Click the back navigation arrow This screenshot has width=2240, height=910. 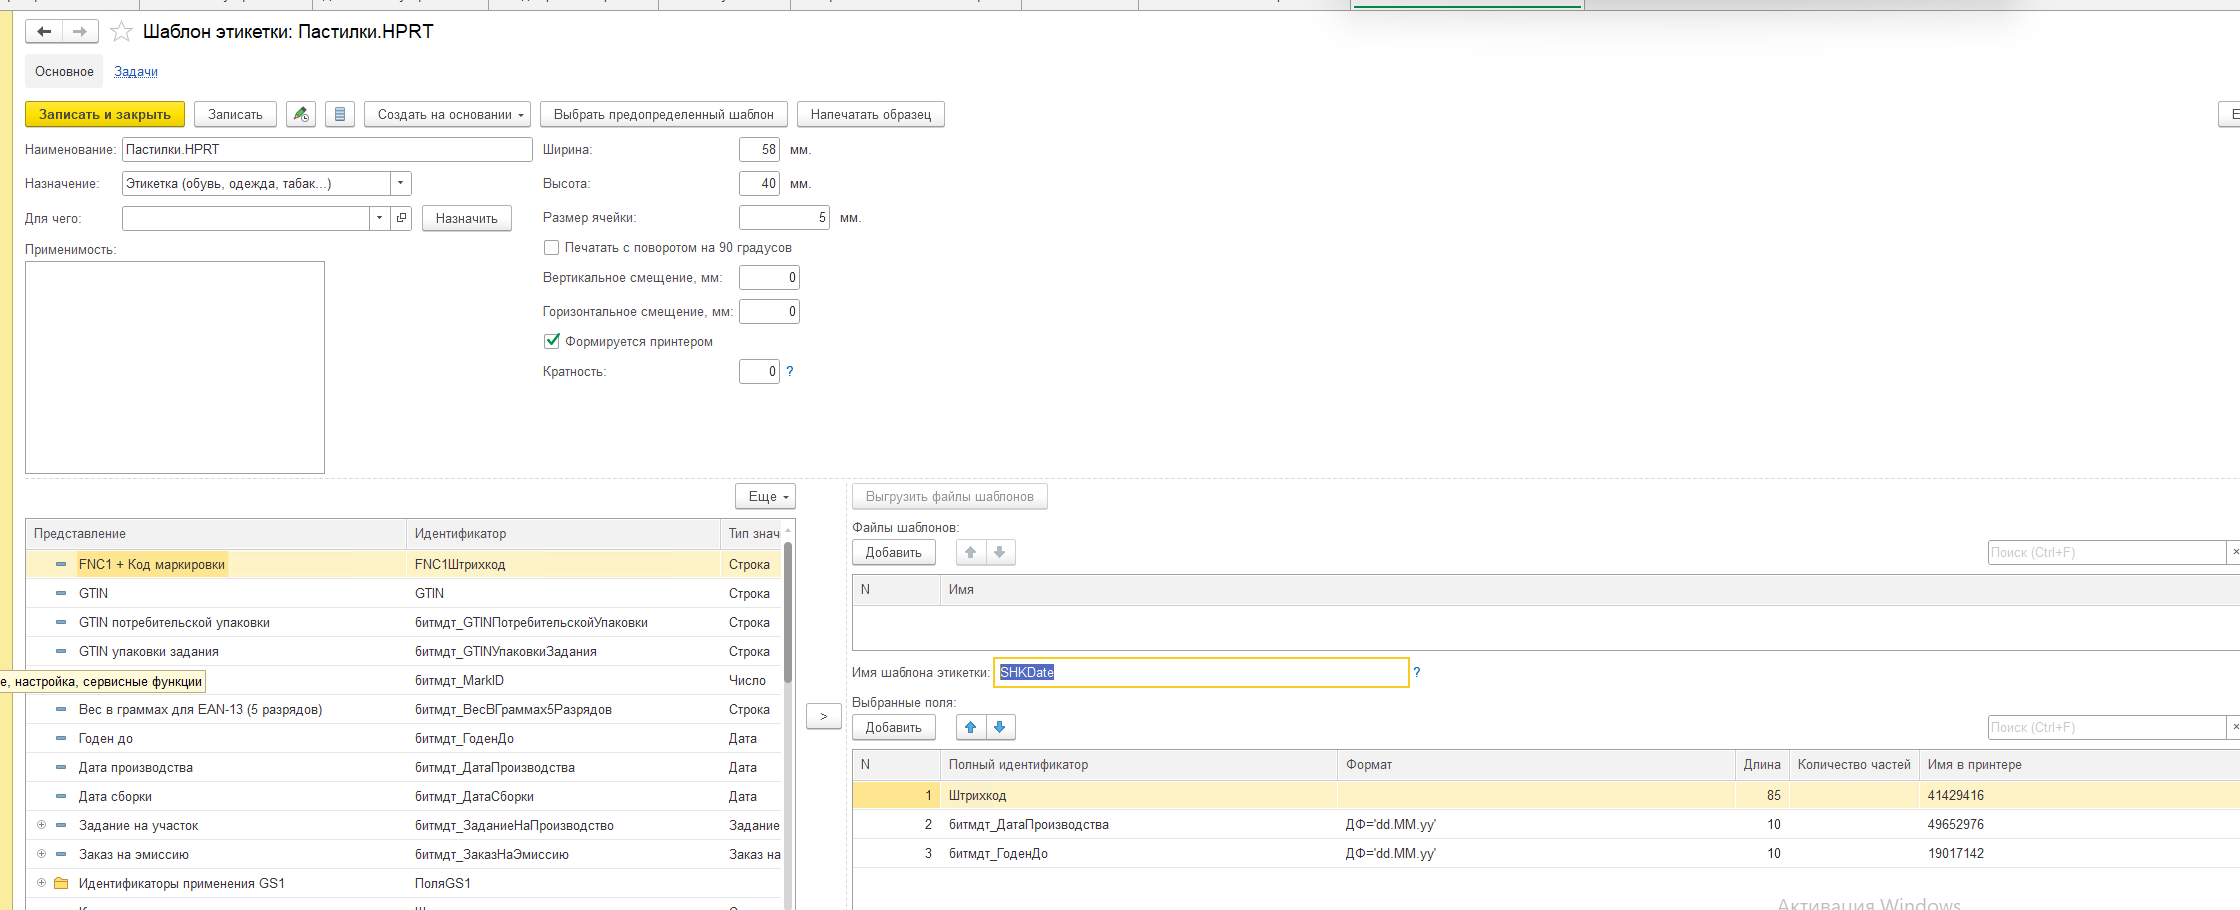point(44,32)
